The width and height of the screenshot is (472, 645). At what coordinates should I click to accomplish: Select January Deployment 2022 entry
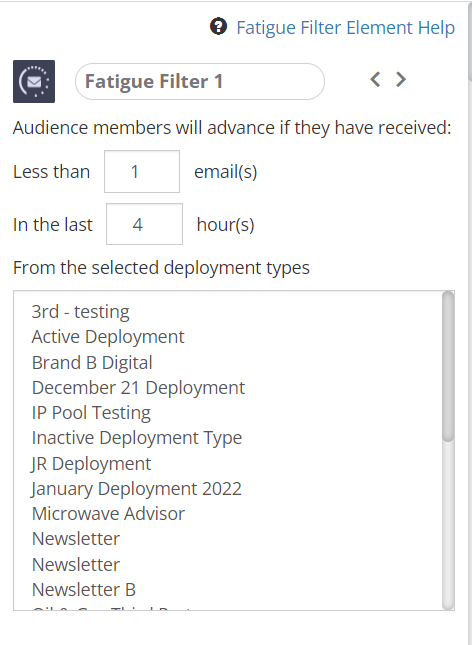[136, 489]
